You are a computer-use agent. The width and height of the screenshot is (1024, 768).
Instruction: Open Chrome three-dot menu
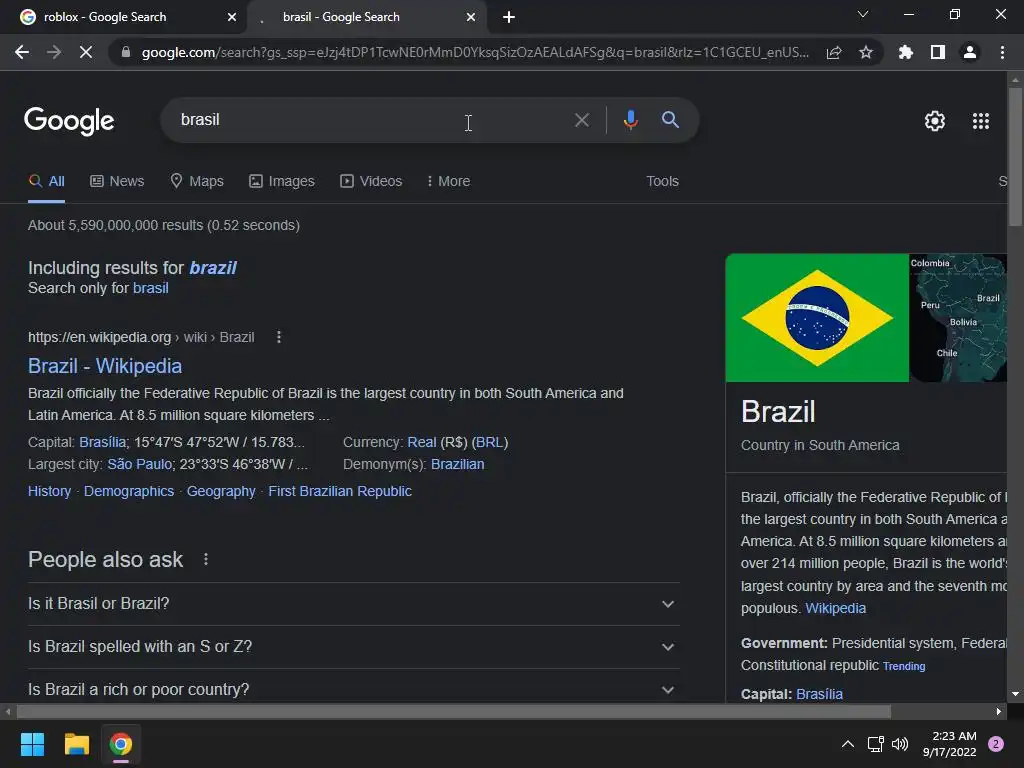tap(1002, 52)
